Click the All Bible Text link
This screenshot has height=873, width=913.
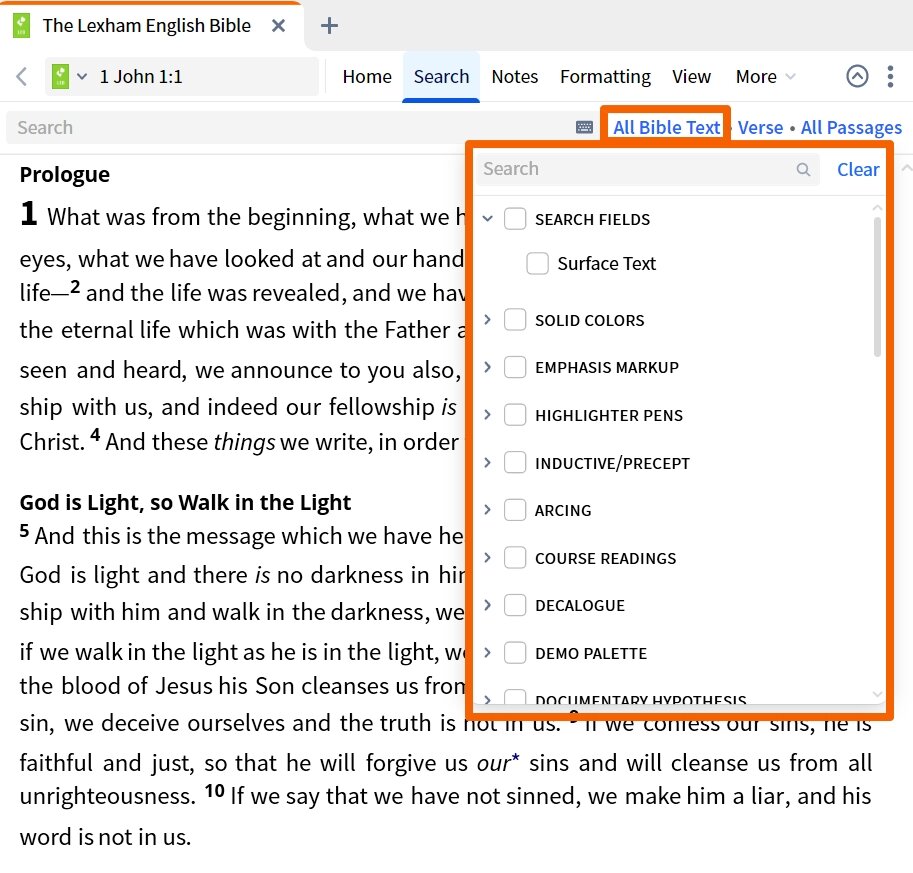click(x=667, y=128)
